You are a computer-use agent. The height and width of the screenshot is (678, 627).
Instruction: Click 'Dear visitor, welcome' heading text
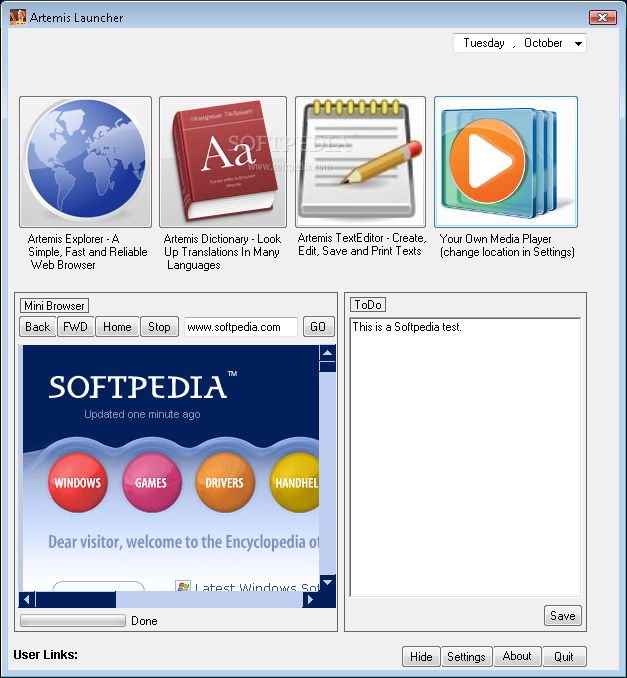click(183, 542)
